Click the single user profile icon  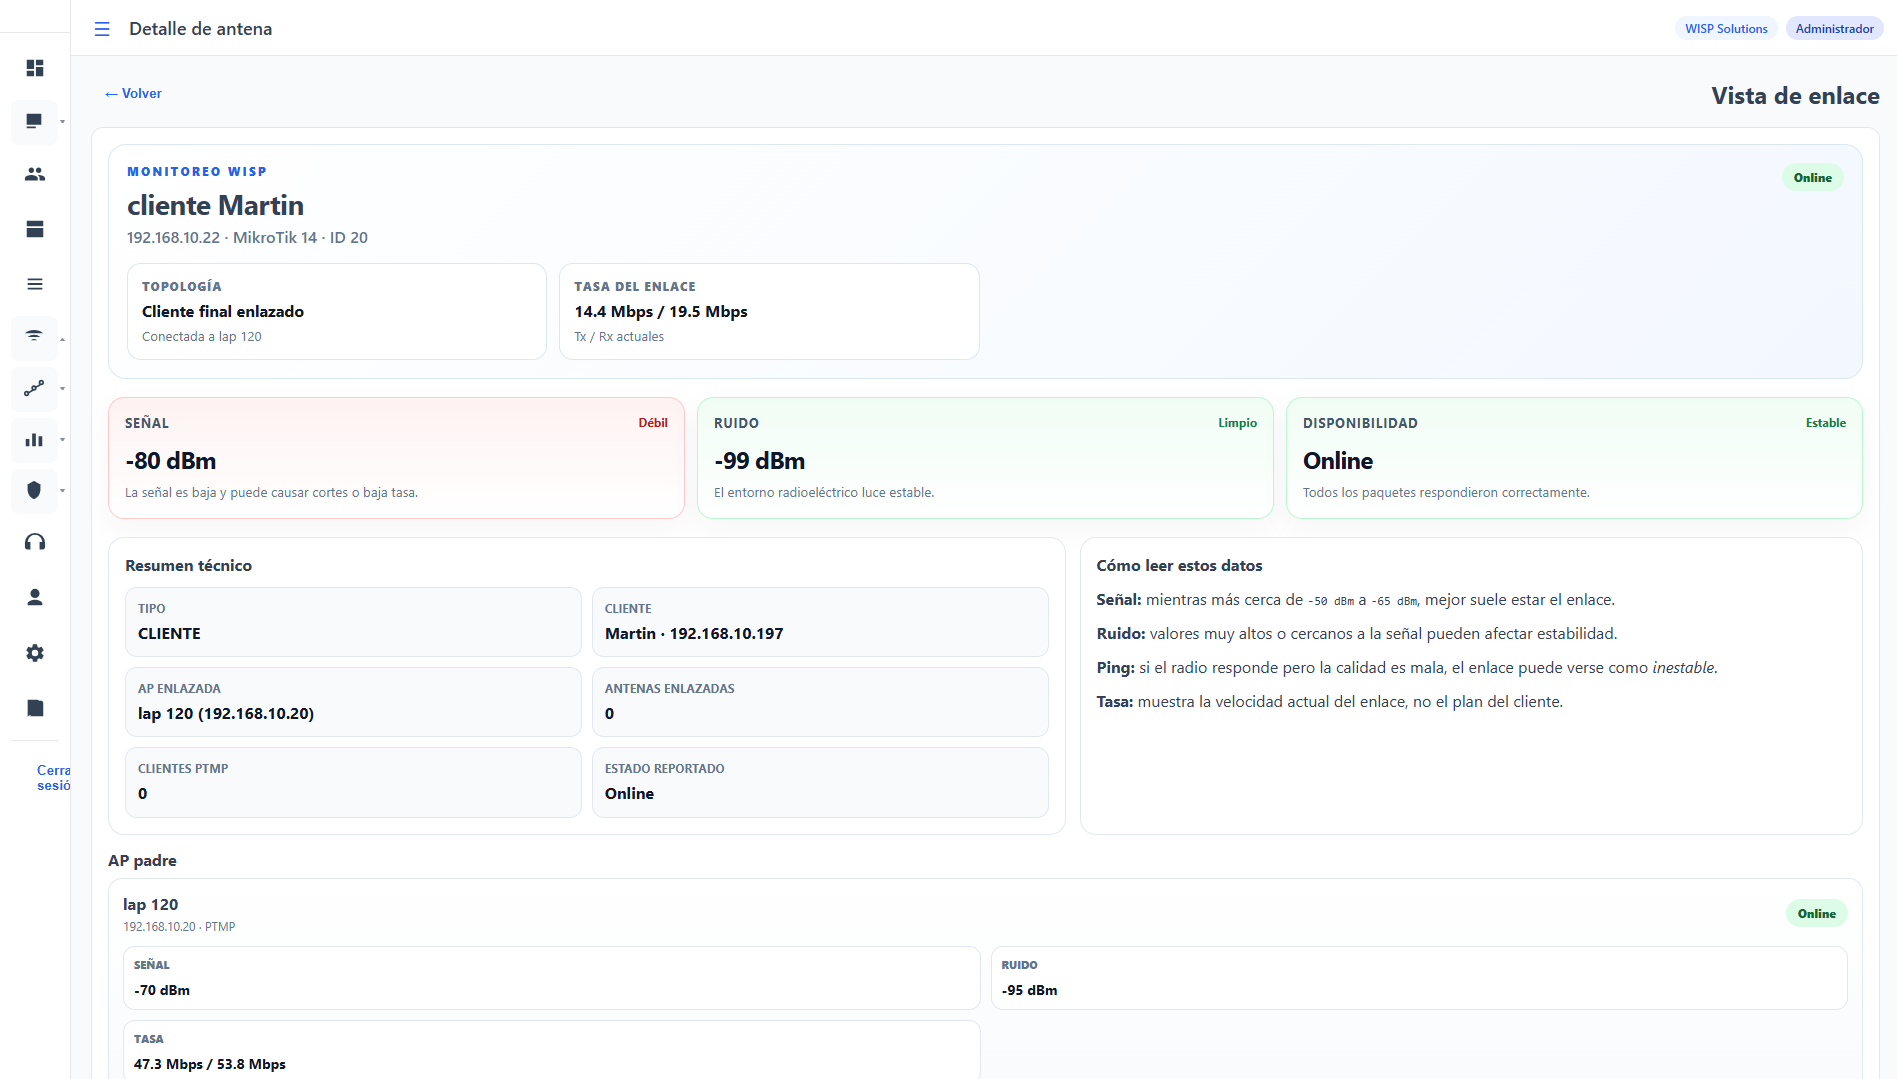tap(35, 597)
